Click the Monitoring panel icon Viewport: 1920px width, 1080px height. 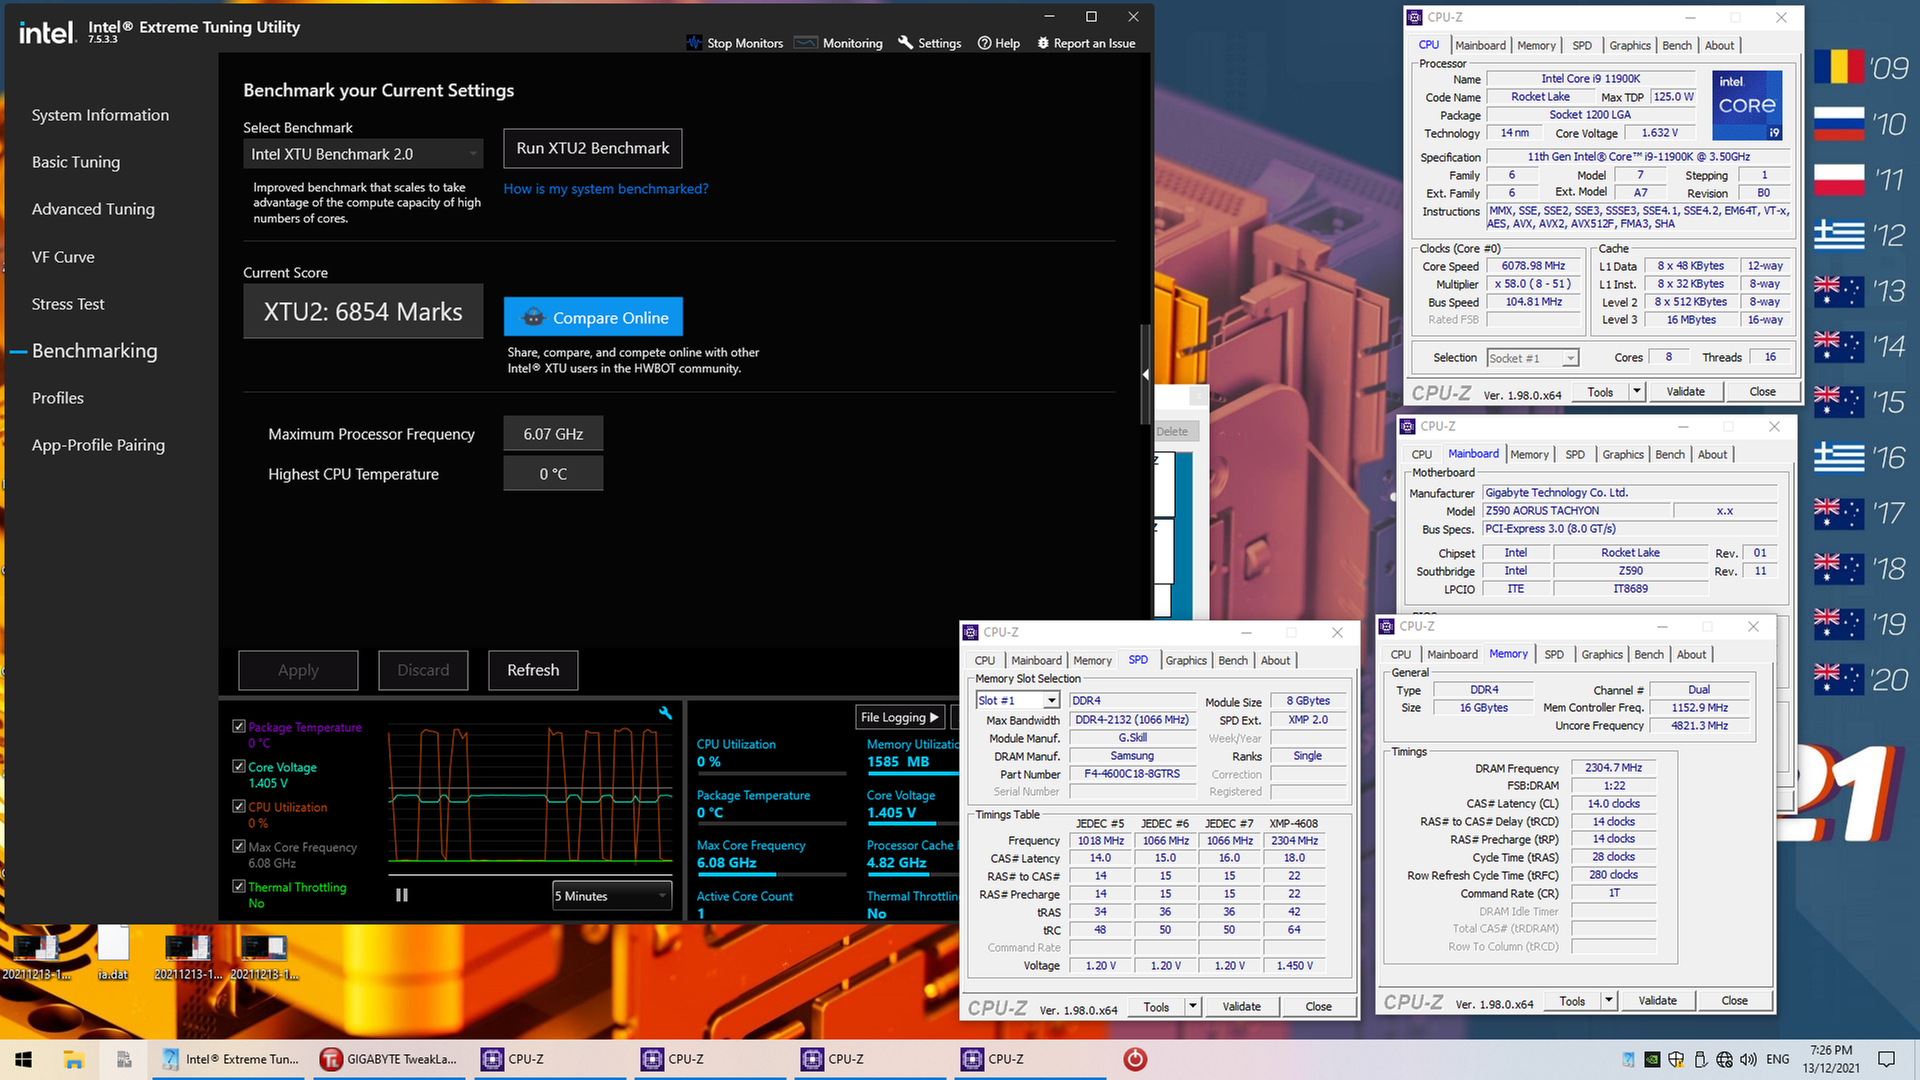805,43
